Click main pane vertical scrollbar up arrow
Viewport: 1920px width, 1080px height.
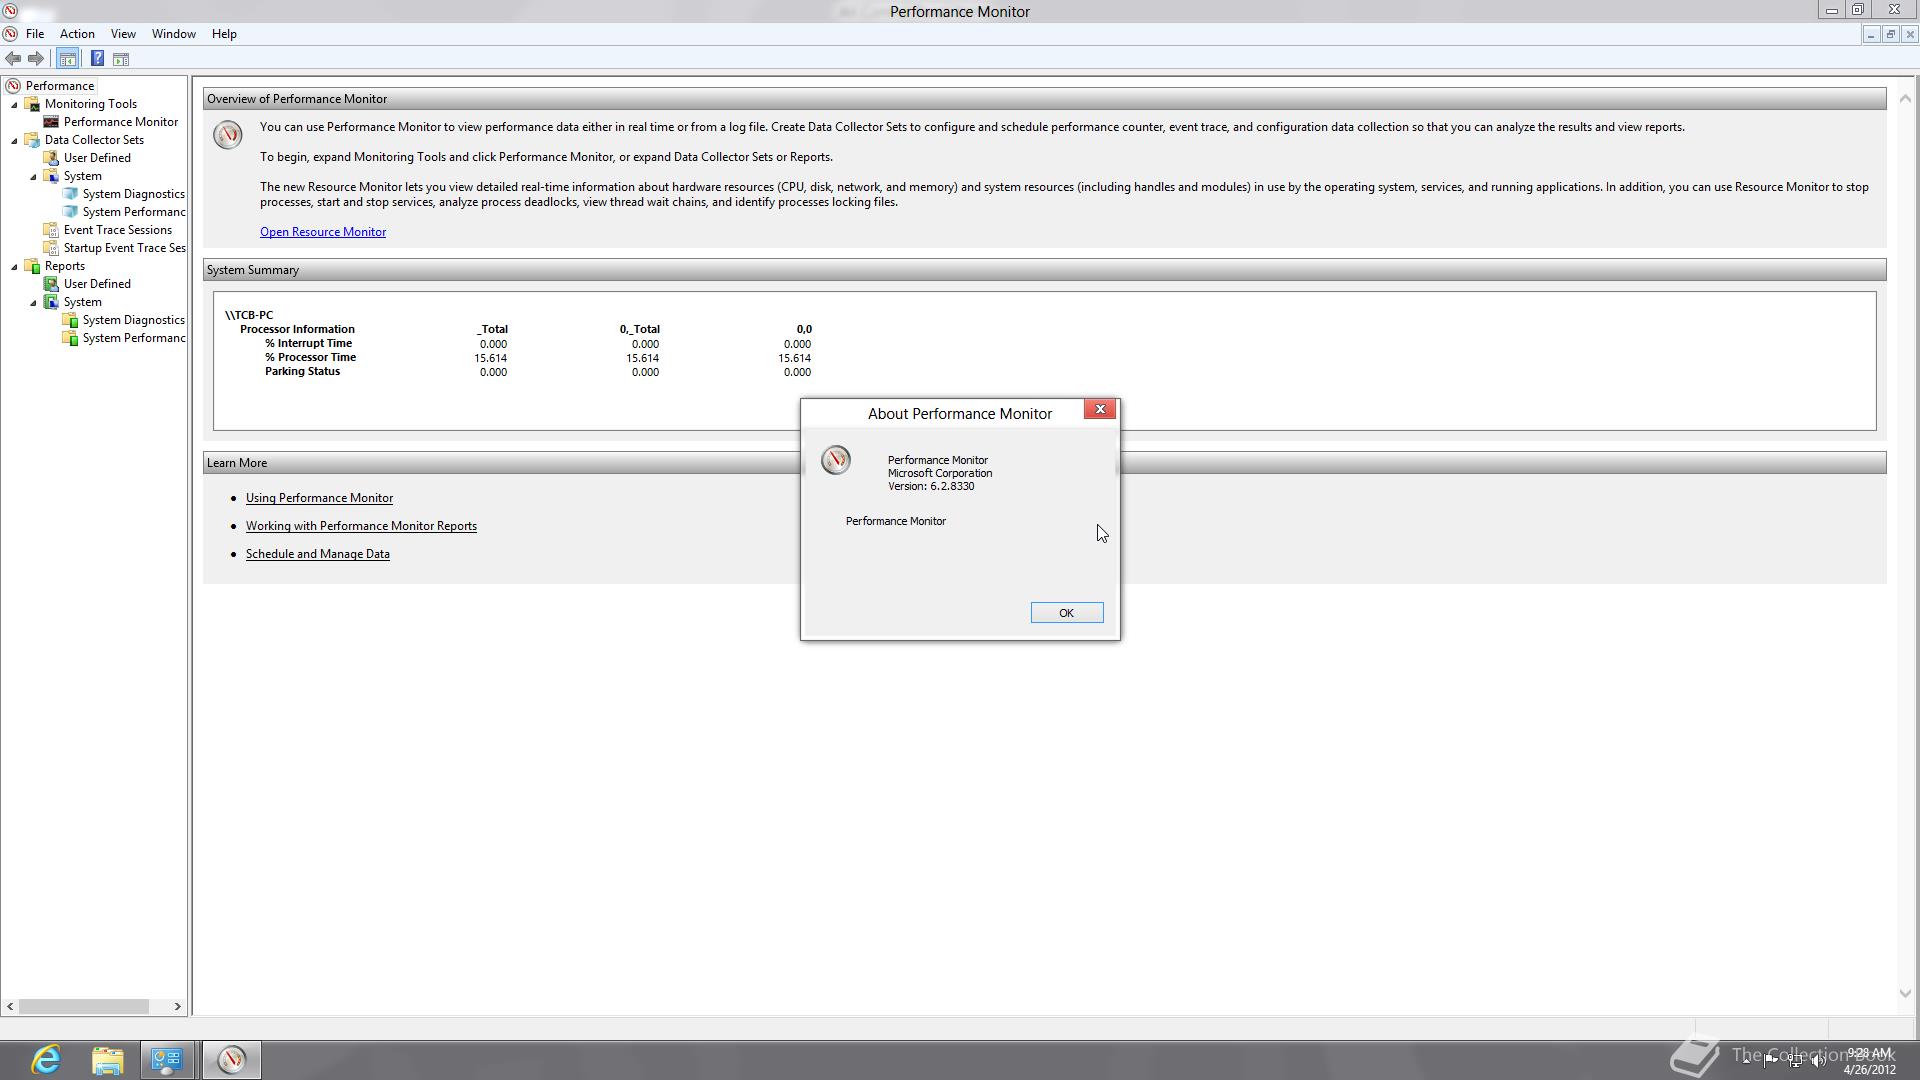[1905, 99]
